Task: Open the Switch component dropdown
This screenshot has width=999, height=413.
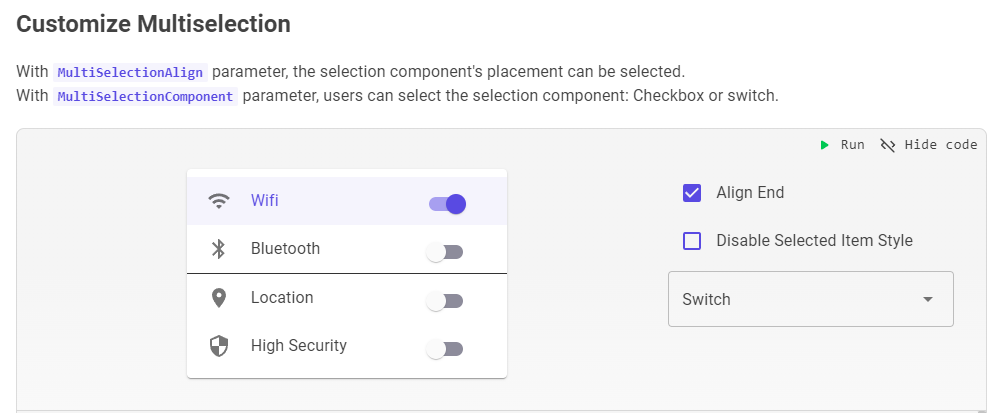Action: tap(810, 299)
